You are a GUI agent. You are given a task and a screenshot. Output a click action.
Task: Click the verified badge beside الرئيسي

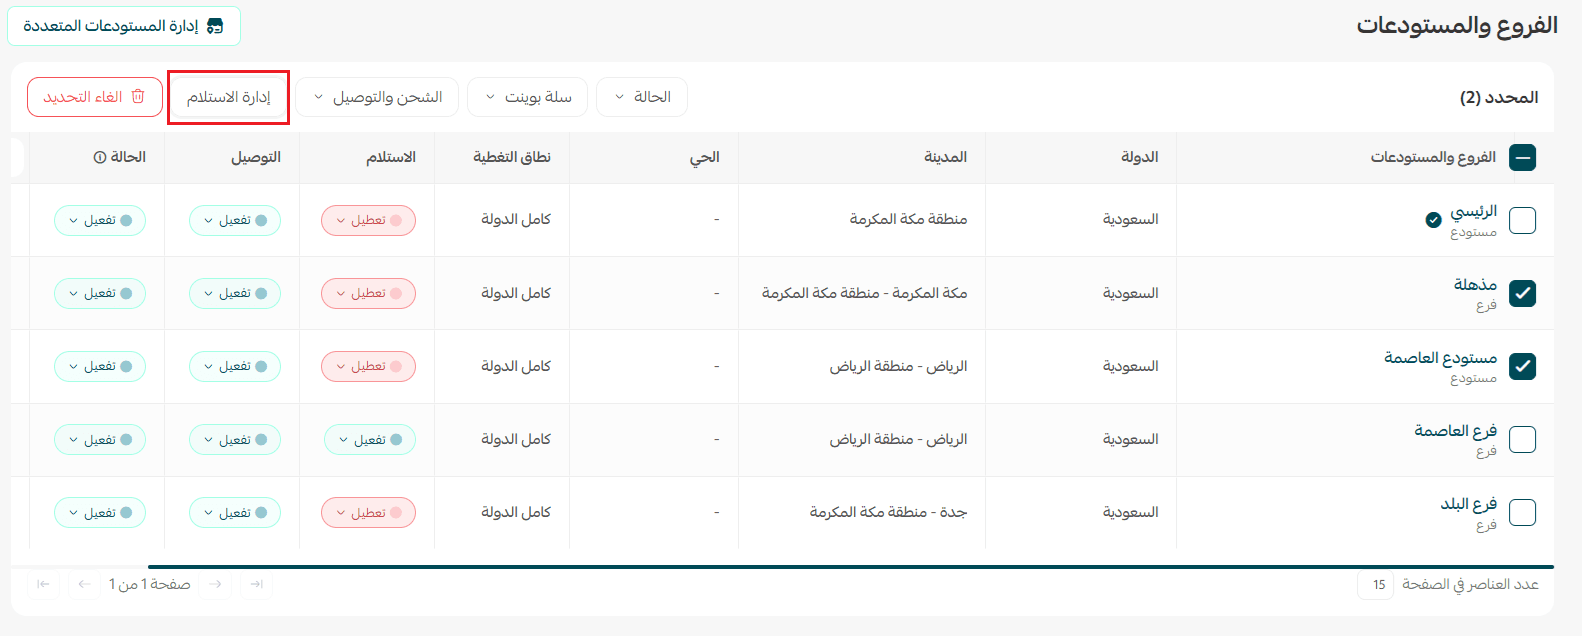[1433, 220]
